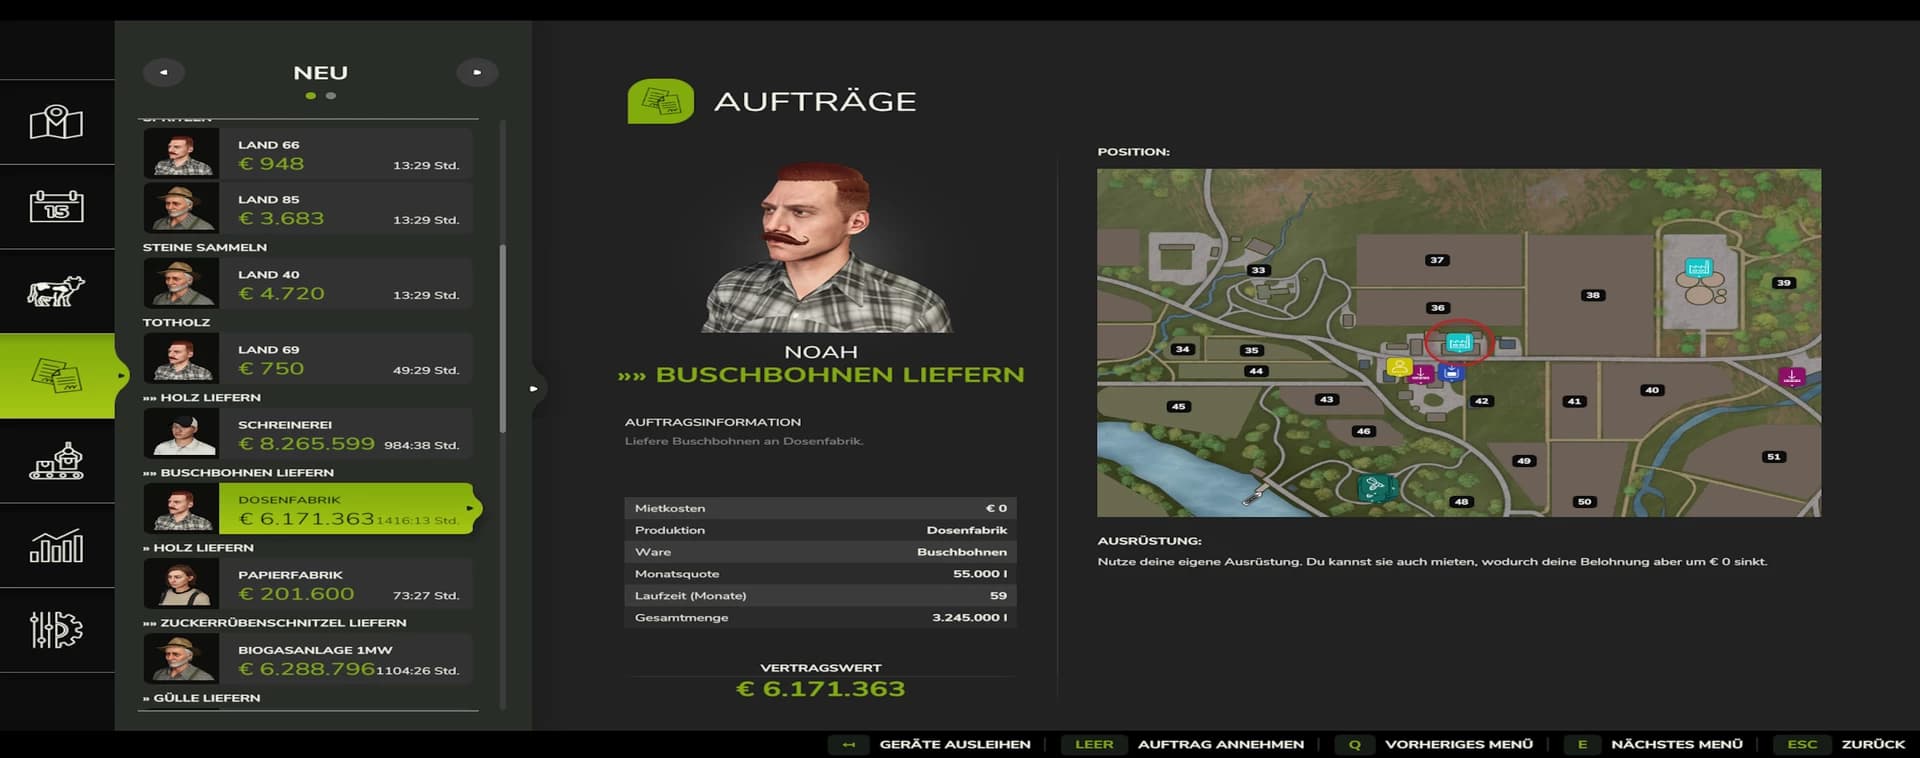Click the Ware Buschbohnen row
The height and width of the screenshot is (758, 1920).
coord(820,552)
